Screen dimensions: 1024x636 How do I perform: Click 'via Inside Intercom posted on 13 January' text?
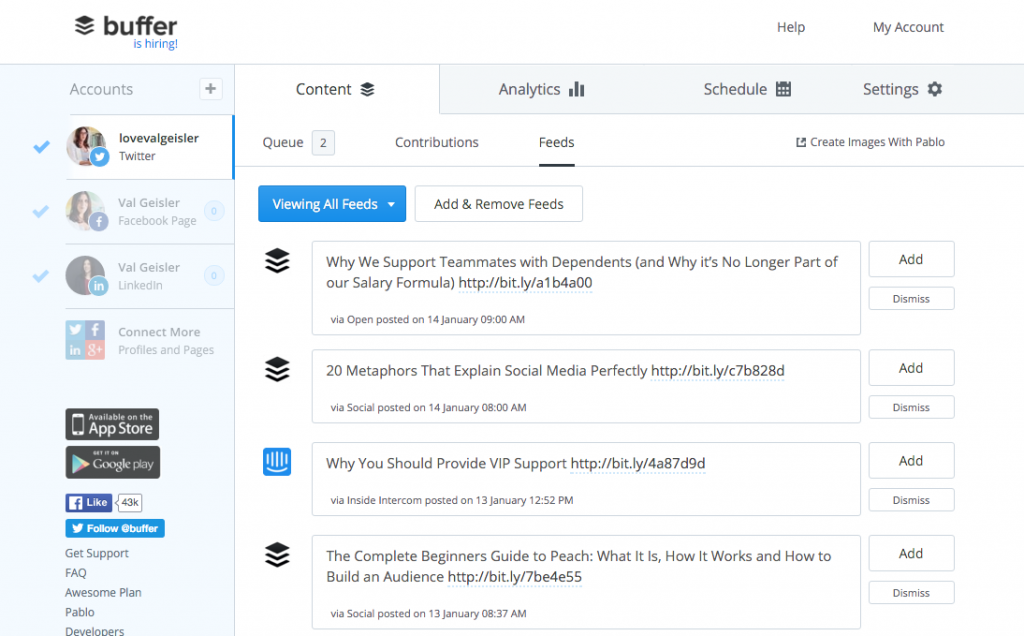[452, 500]
